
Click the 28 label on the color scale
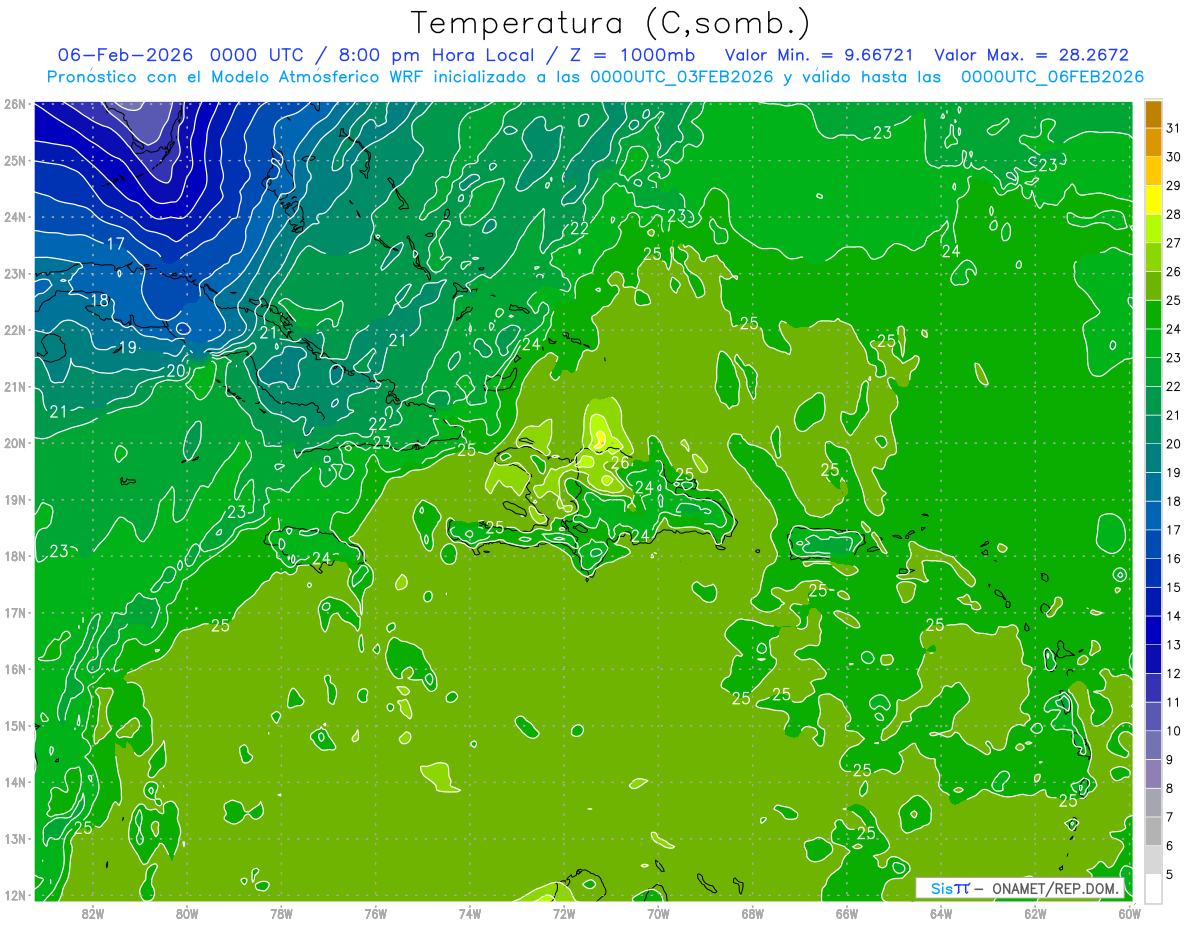coord(1173,214)
